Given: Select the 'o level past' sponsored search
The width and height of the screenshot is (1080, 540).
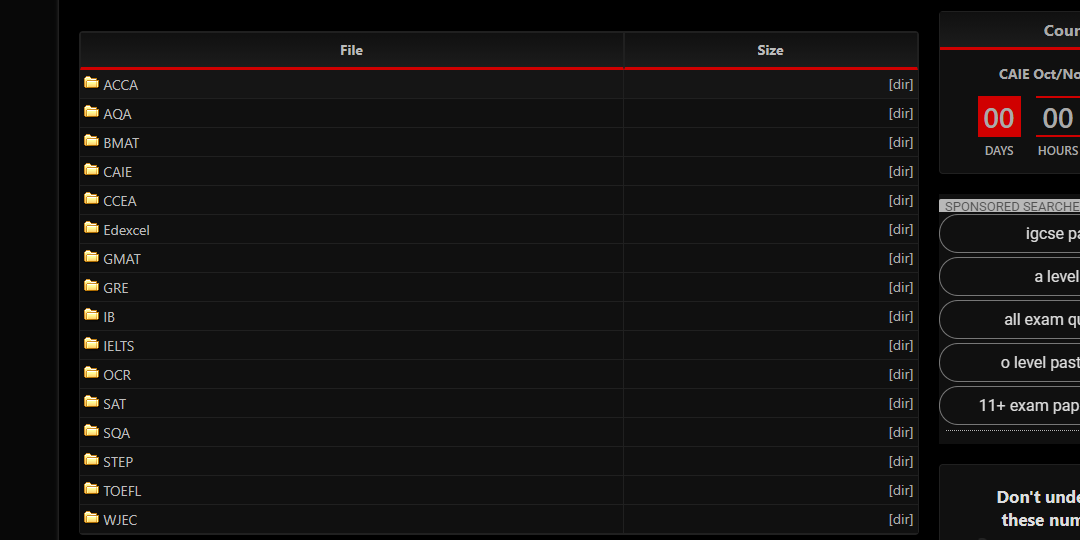Looking at the screenshot, I should (1010, 362).
